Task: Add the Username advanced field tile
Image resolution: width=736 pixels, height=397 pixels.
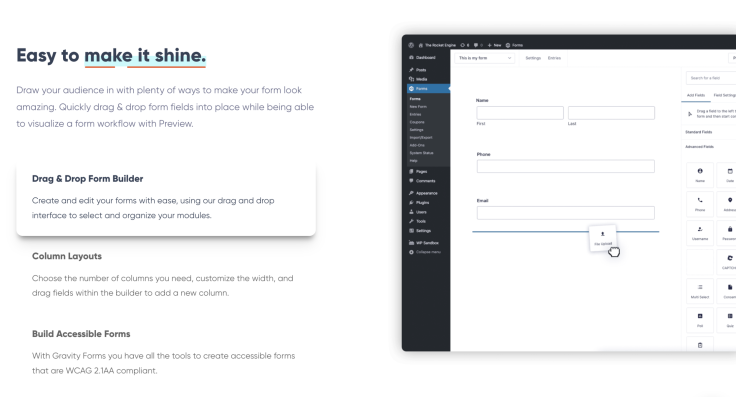Action: coord(700,233)
